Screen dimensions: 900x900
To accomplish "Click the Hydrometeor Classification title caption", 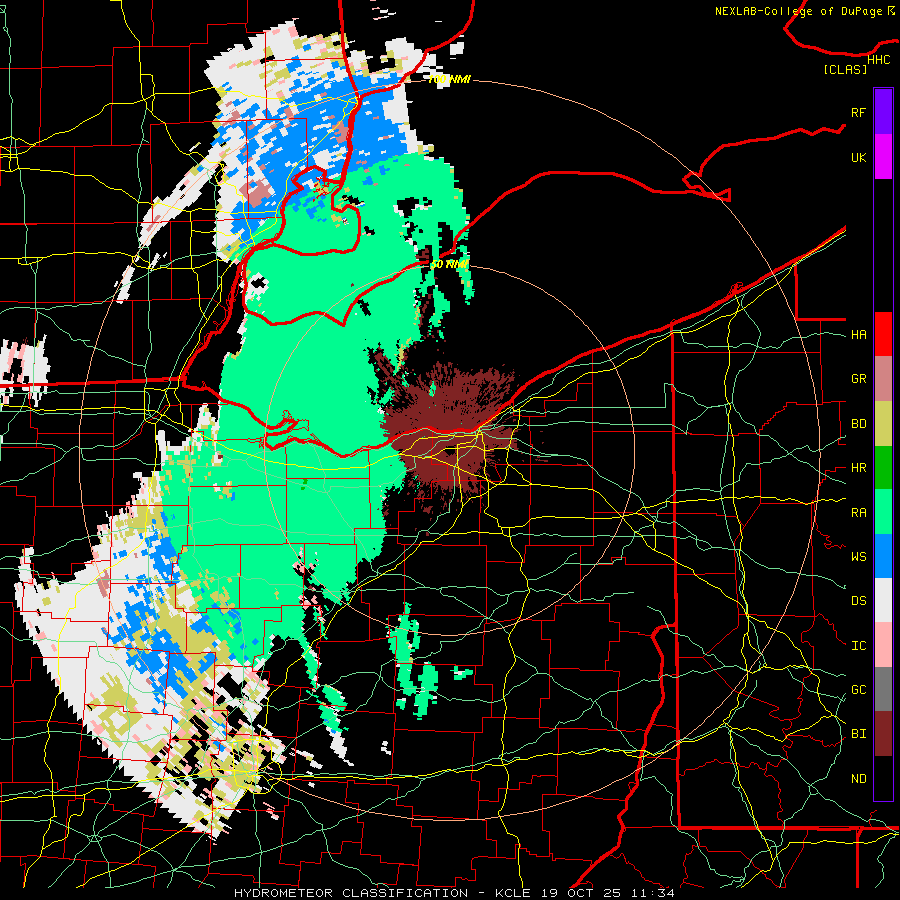I will click(x=454, y=893).
